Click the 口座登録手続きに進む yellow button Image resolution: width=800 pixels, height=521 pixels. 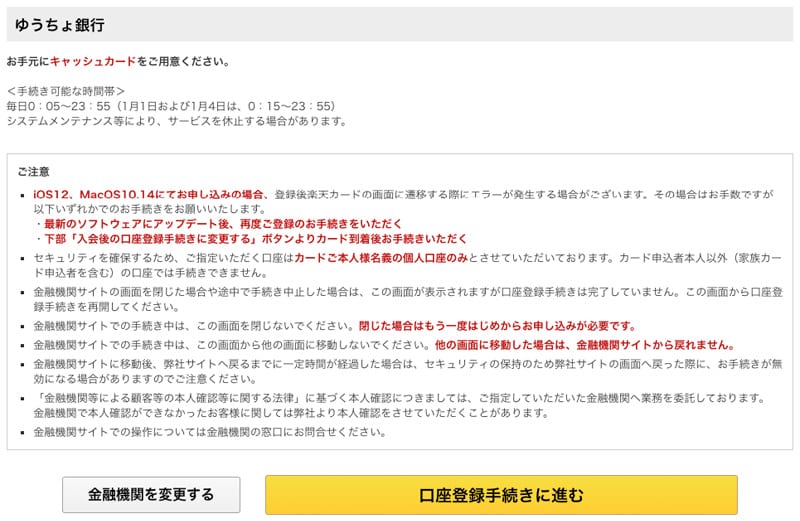point(501,494)
